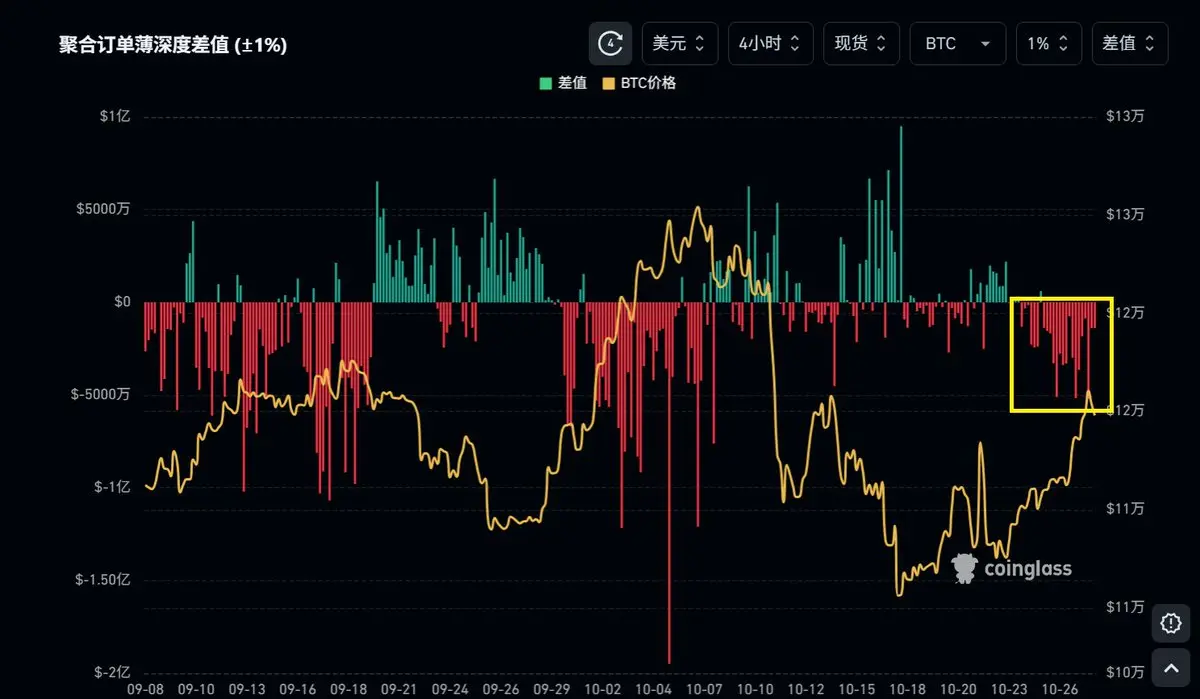This screenshot has width=1200, height=699.
Task: Toggle the 差值 legend series
Action: coord(562,83)
